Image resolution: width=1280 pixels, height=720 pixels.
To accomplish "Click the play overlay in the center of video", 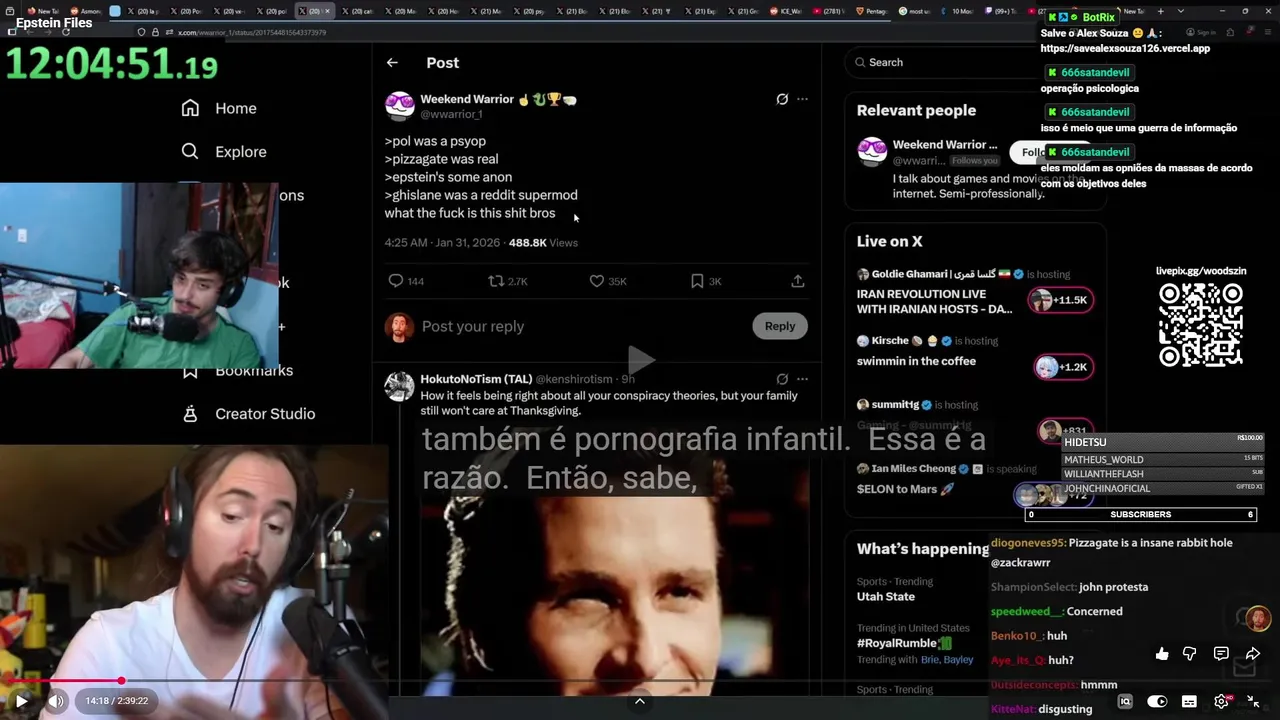I will pyautogui.click(x=640, y=360).
